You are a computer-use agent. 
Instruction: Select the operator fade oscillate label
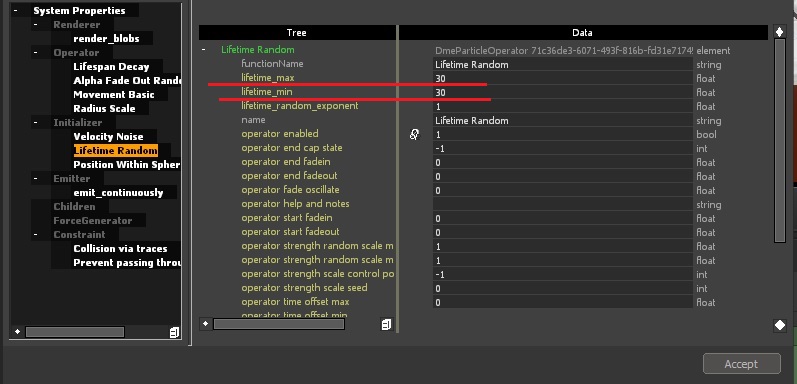pyautogui.click(x=290, y=190)
